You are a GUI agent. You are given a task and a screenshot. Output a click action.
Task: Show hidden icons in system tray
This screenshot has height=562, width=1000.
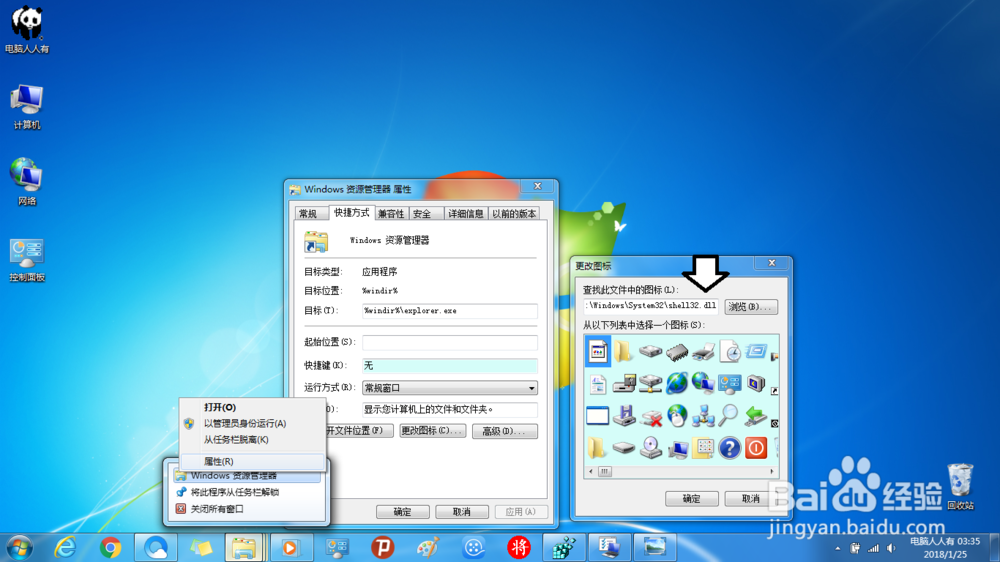837,549
